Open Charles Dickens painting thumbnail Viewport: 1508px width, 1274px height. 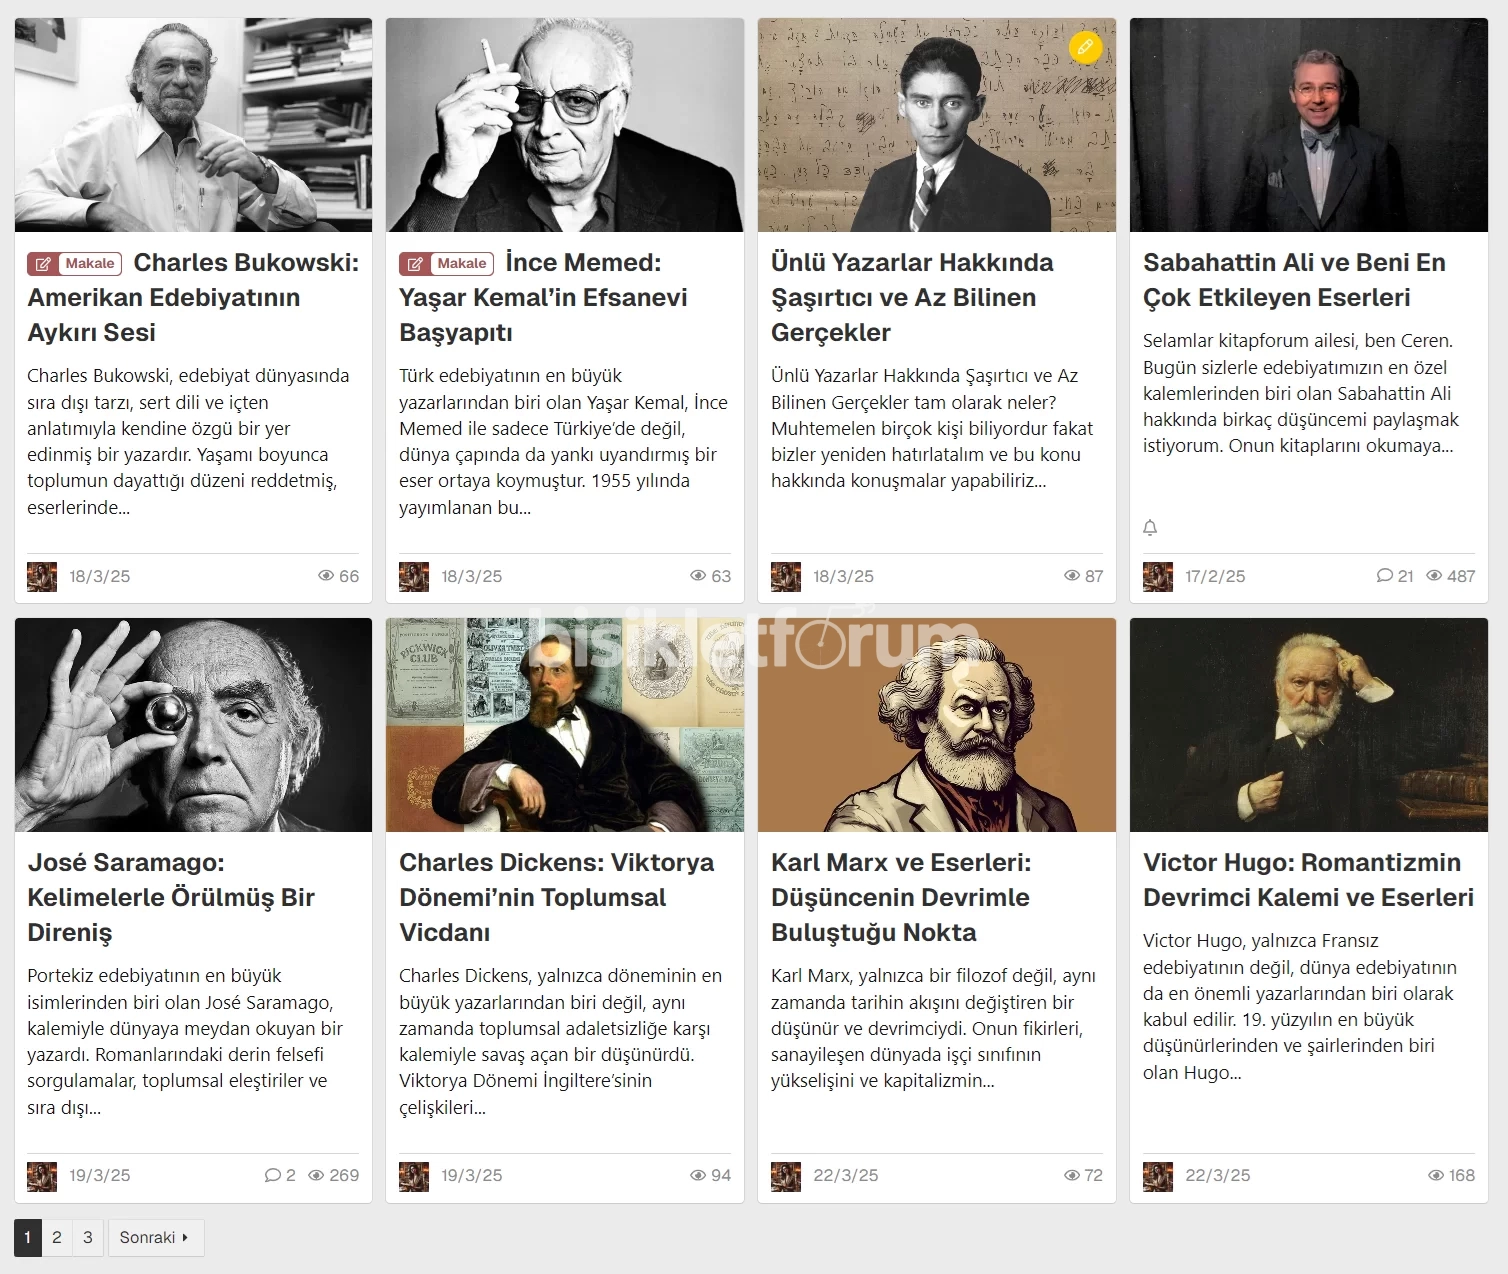pos(565,725)
